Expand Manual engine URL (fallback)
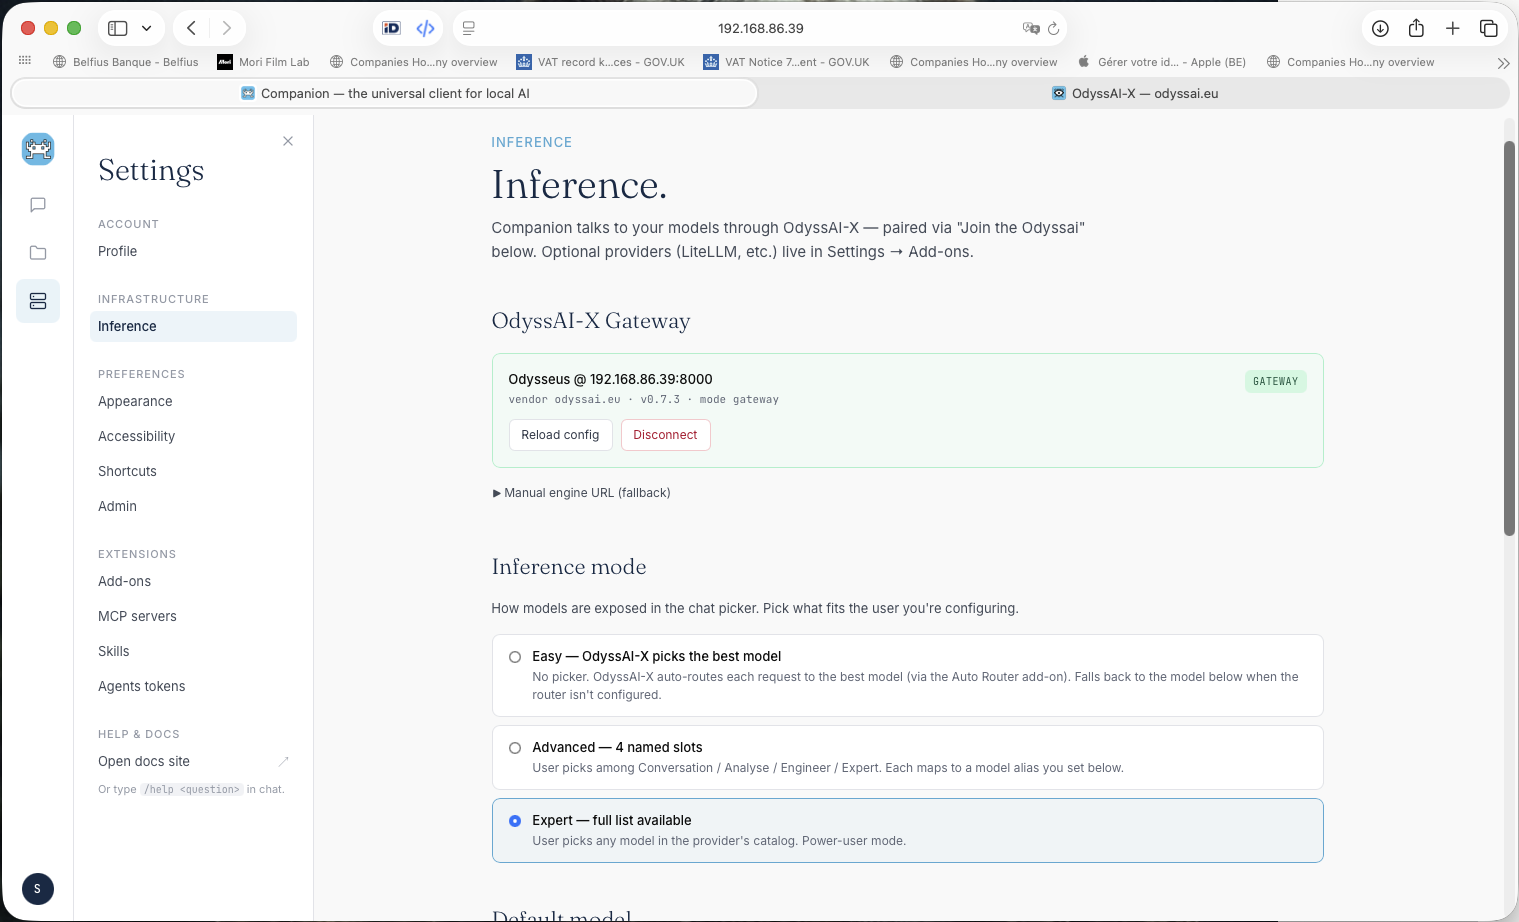Viewport: 1519px width, 922px height. tap(581, 493)
